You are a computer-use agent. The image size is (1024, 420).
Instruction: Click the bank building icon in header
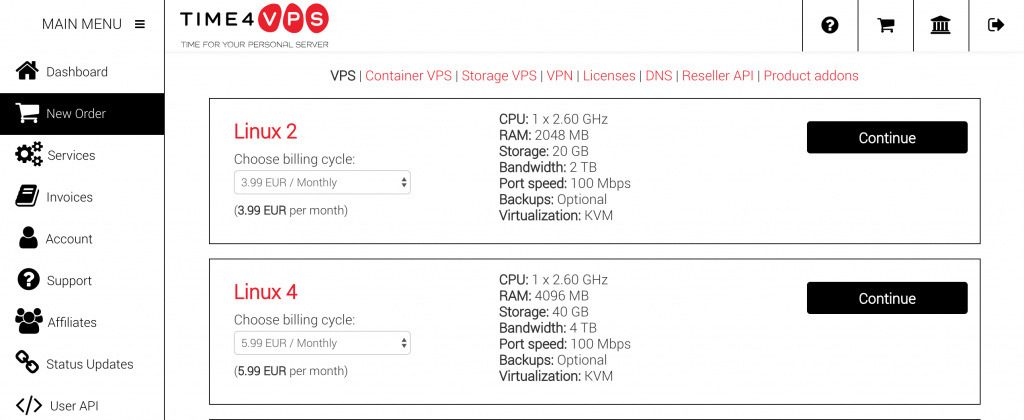pos(940,25)
